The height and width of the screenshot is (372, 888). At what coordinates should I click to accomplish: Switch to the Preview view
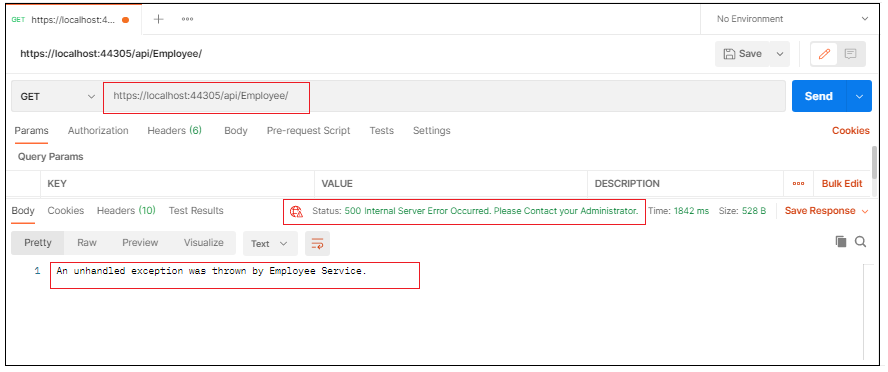click(x=140, y=243)
